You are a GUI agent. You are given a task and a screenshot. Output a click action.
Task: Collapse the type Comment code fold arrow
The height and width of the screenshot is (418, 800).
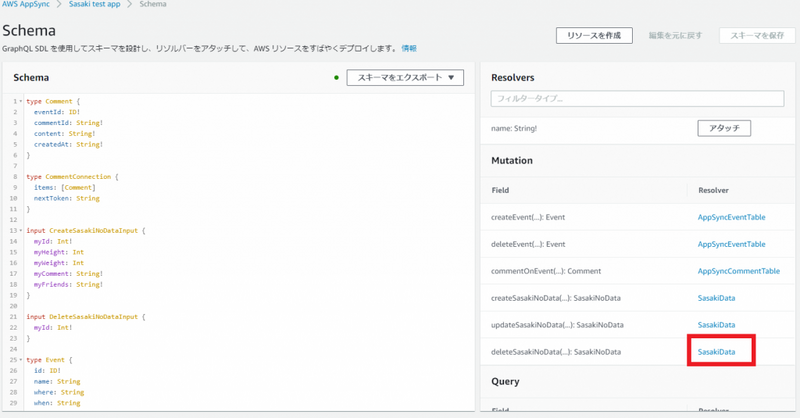20,102
